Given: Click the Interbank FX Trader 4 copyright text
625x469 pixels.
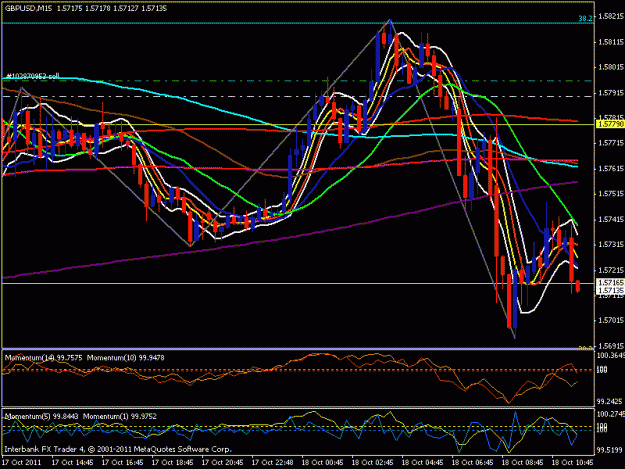Looking at the screenshot, I should [118, 449].
